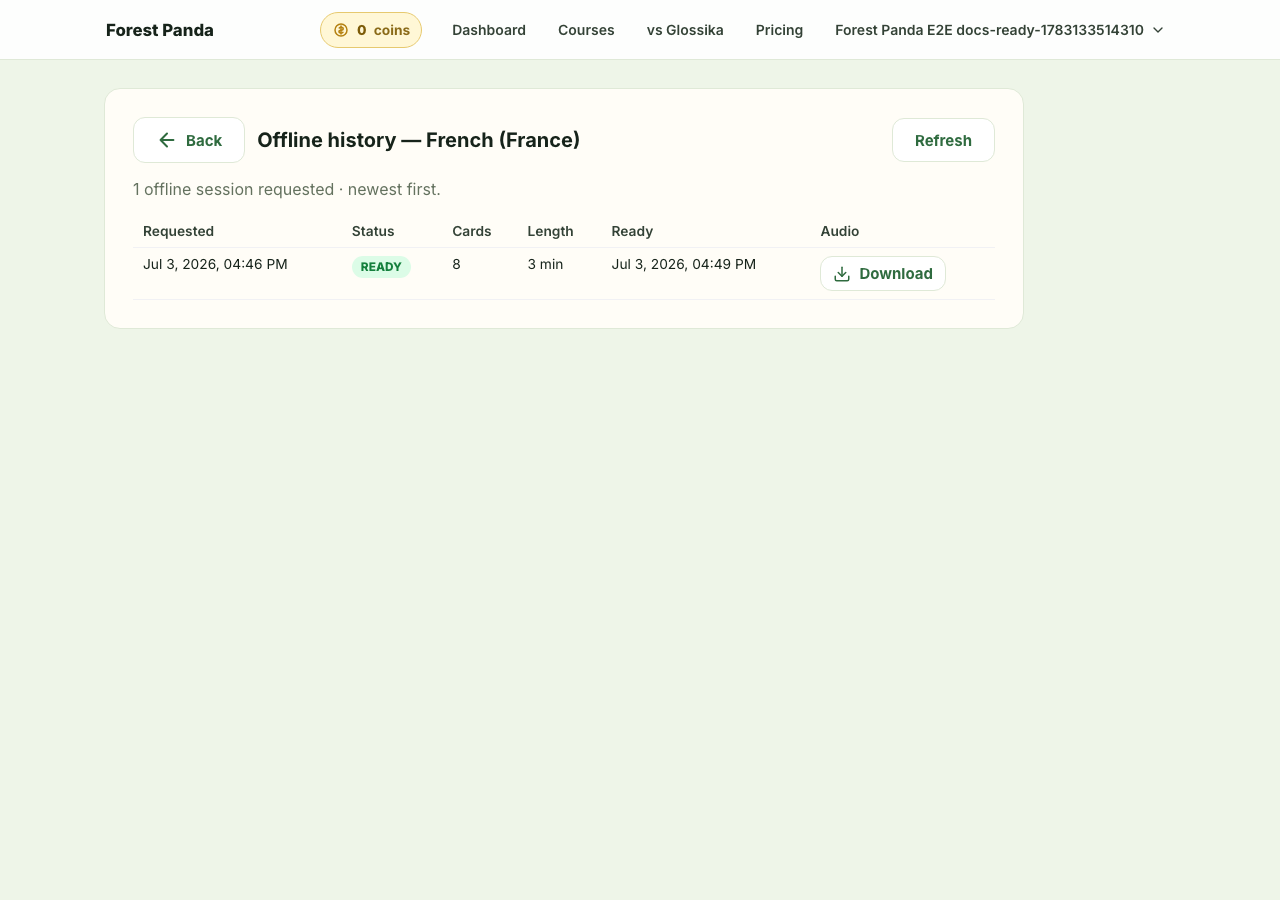Click the Audio column header

pyautogui.click(x=840, y=231)
